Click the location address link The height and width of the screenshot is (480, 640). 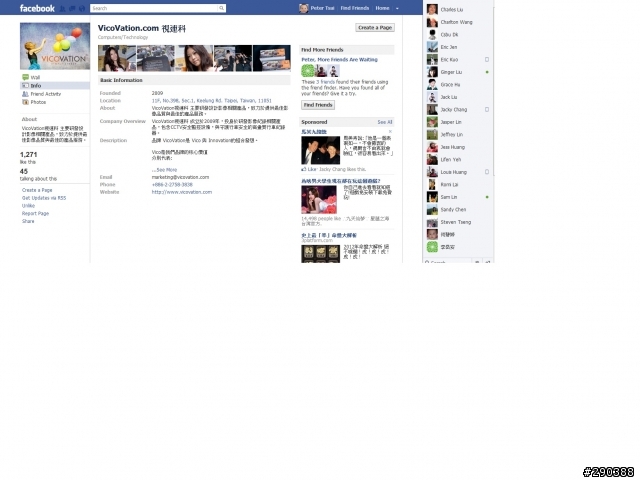(211, 100)
